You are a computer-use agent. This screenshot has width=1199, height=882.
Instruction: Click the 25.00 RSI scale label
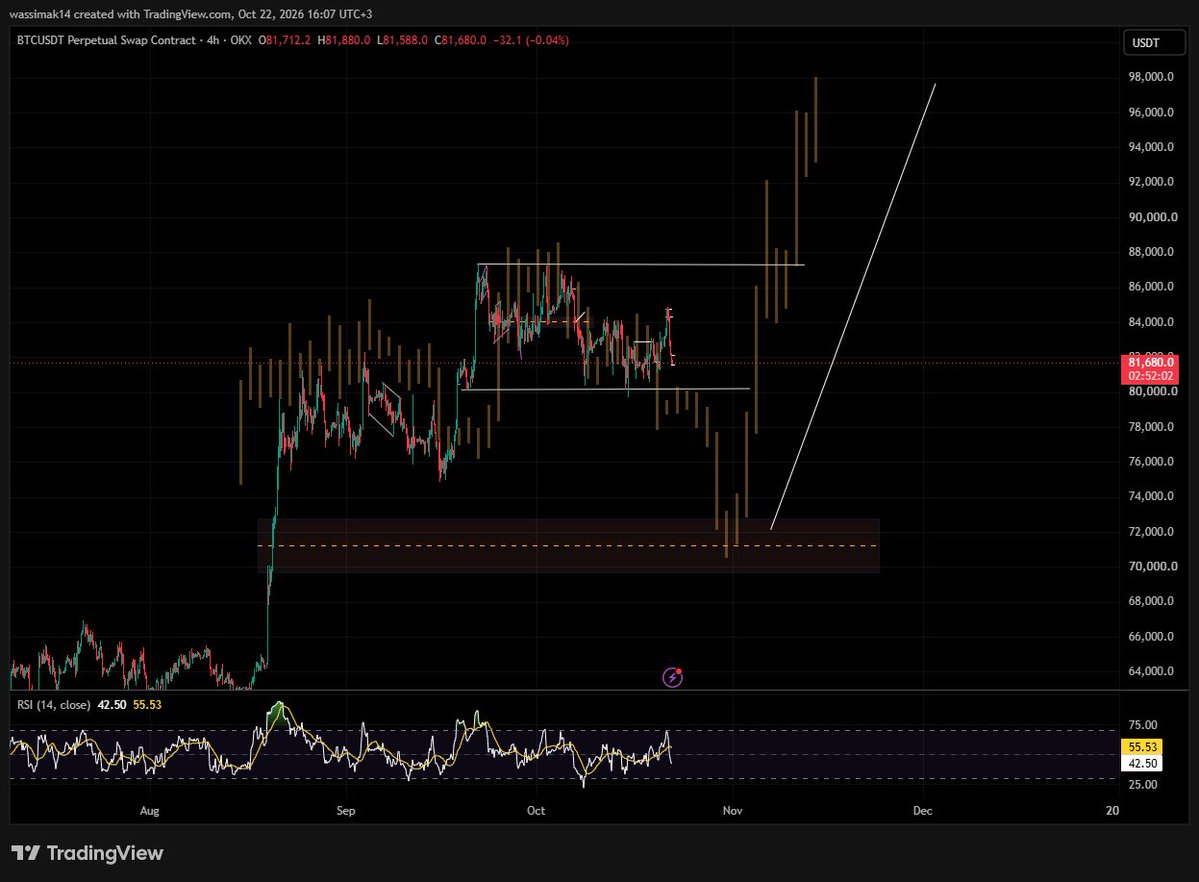pyautogui.click(x=1142, y=784)
